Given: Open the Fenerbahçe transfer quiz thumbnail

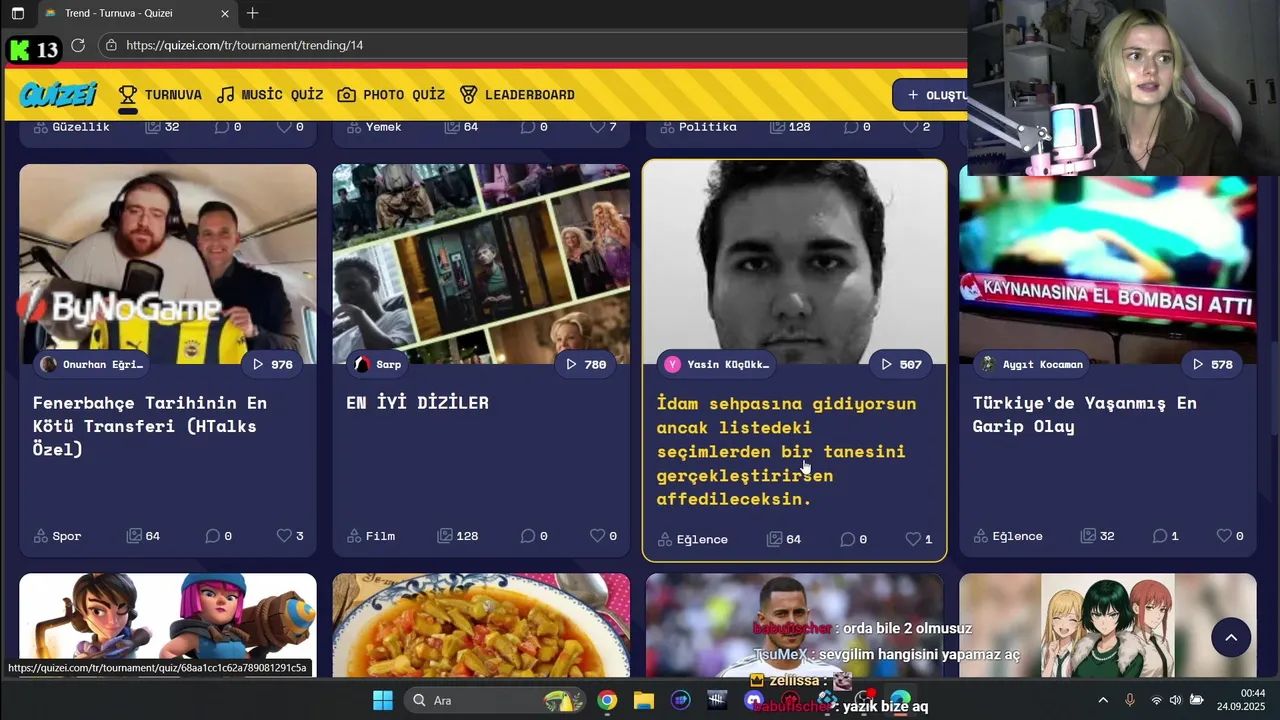Looking at the screenshot, I should 168,264.
